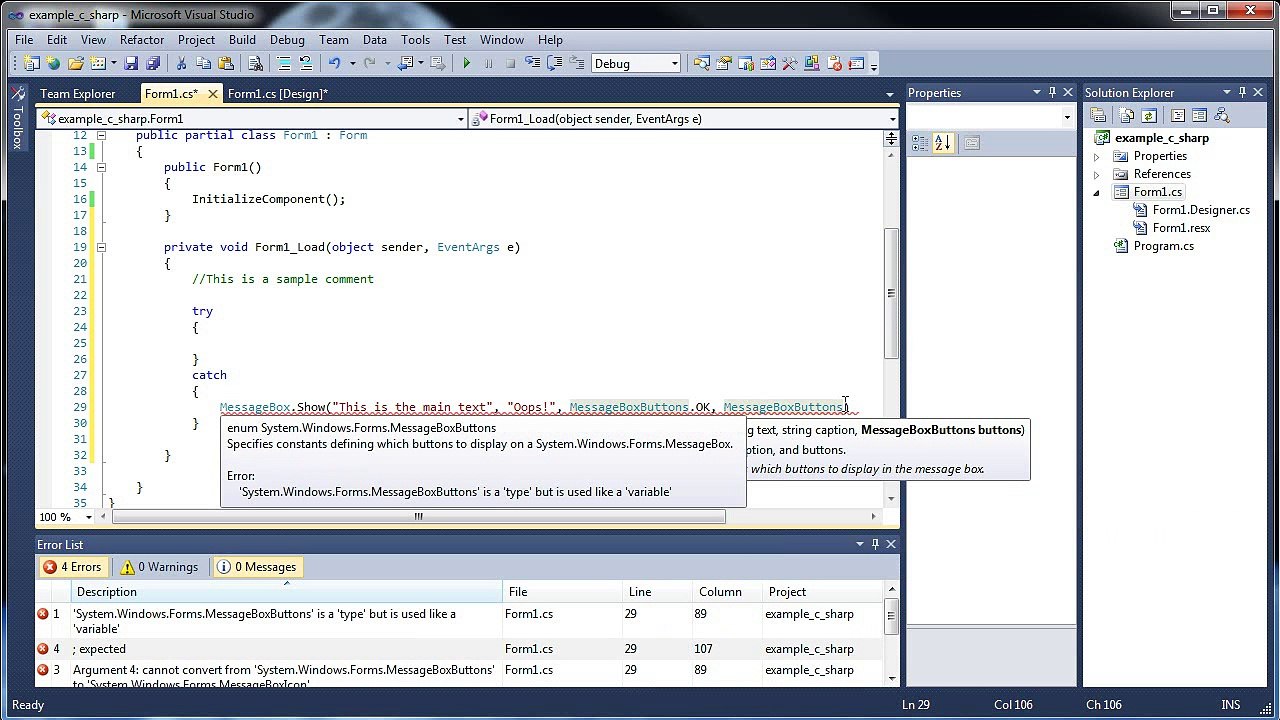
Task: Click the editor horizontal scrollbar thumb
Action: tap(419, 517)
